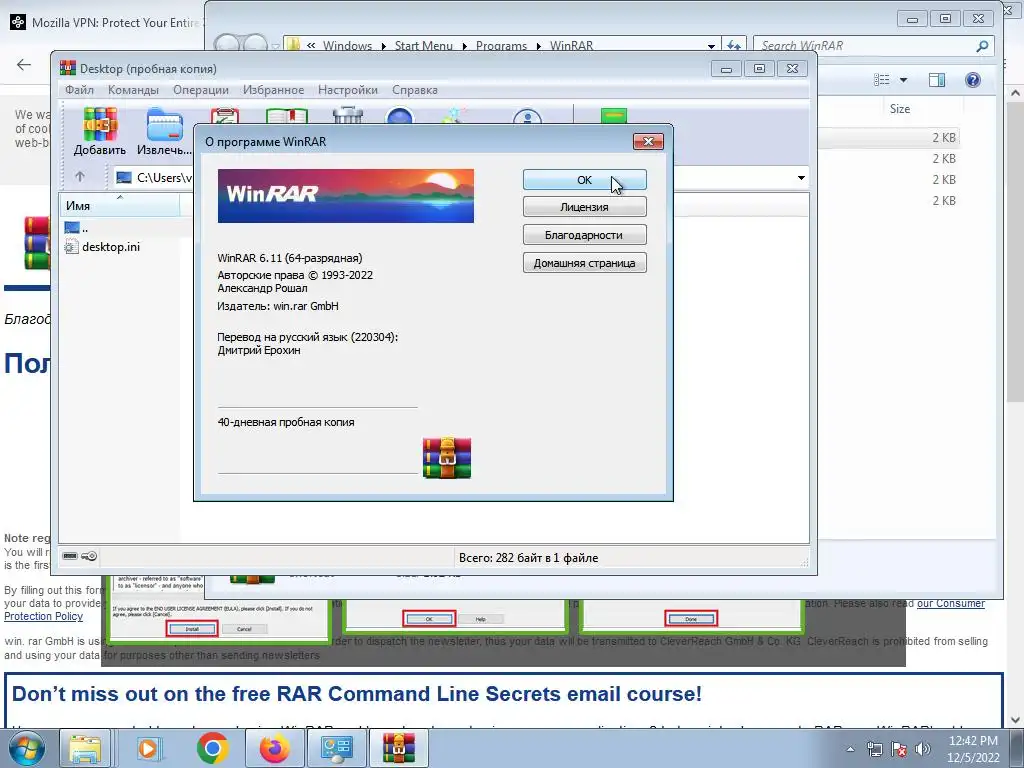Click the up-one-level arrow in WinRAR
1024x768 pixels.
(x=80, y=176)
